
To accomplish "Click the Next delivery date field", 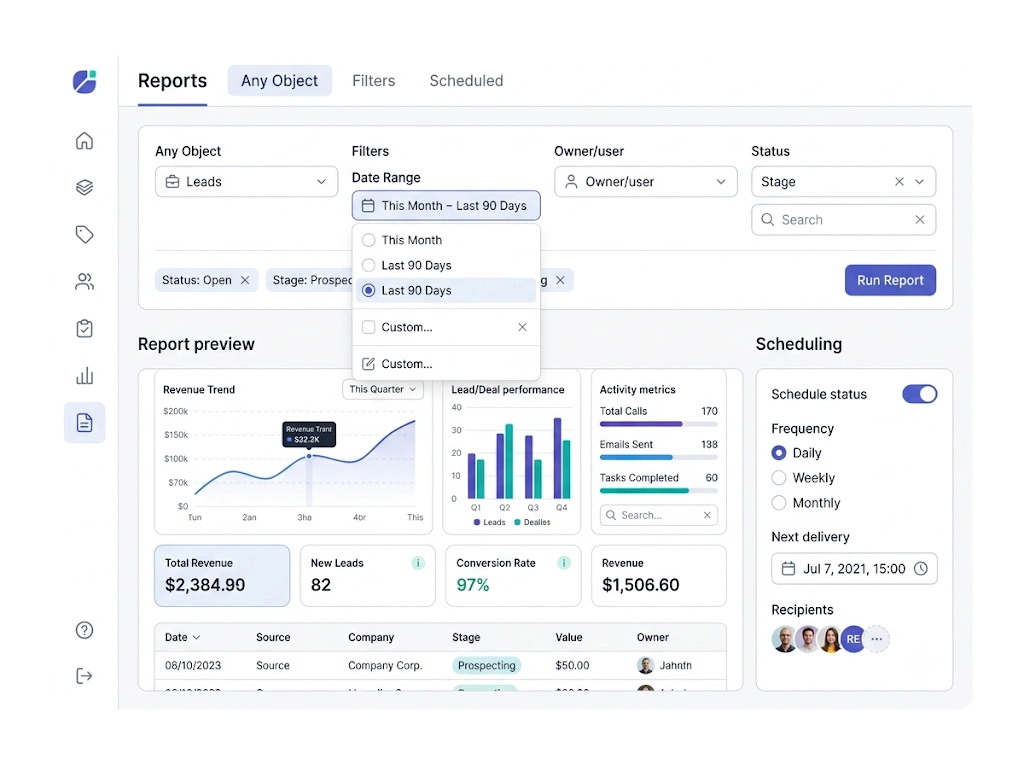I will pos(854,569).
